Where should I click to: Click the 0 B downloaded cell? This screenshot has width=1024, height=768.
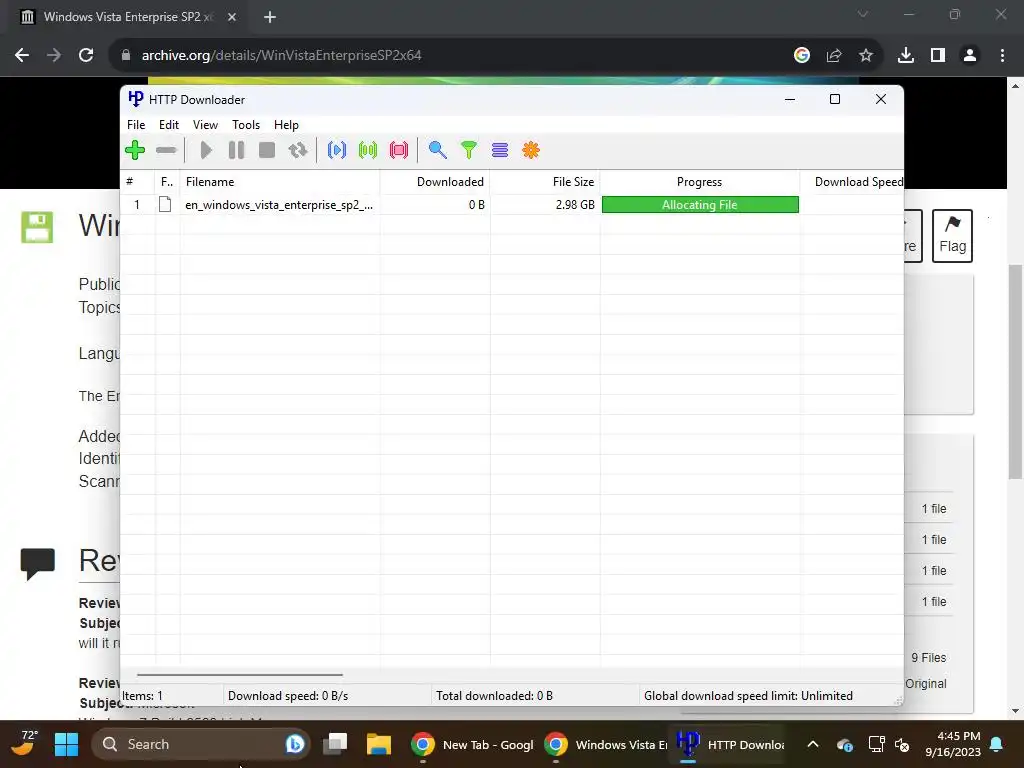pos(476,204)
